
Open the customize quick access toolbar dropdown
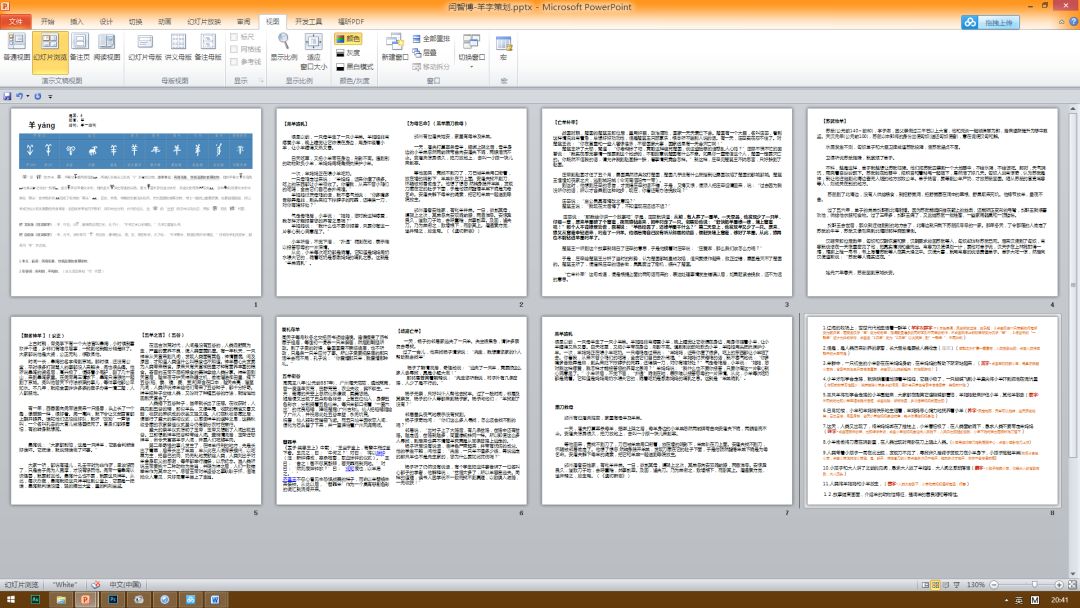[x=51, y=96]
